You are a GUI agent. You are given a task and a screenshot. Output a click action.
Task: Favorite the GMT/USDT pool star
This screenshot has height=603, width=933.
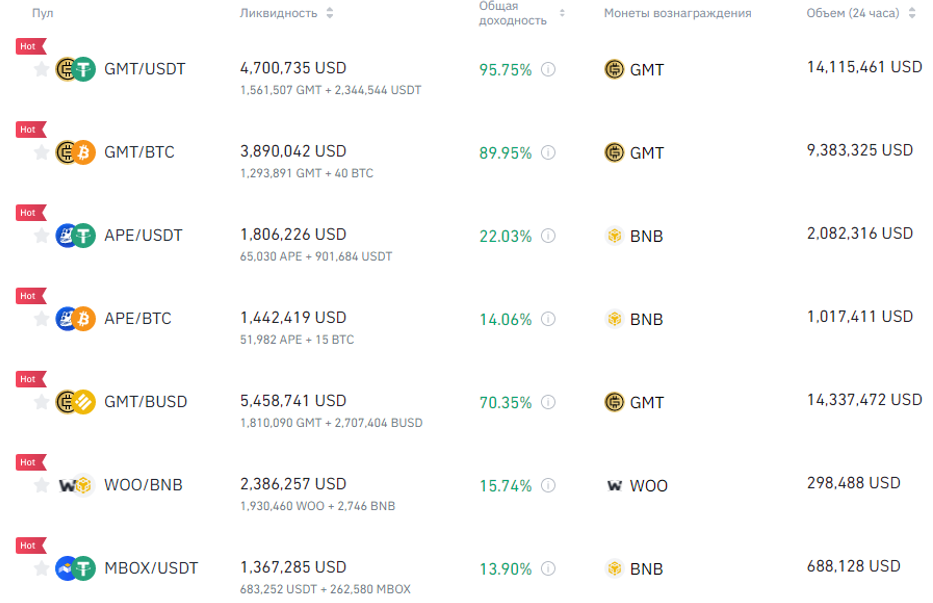[41, 69]
